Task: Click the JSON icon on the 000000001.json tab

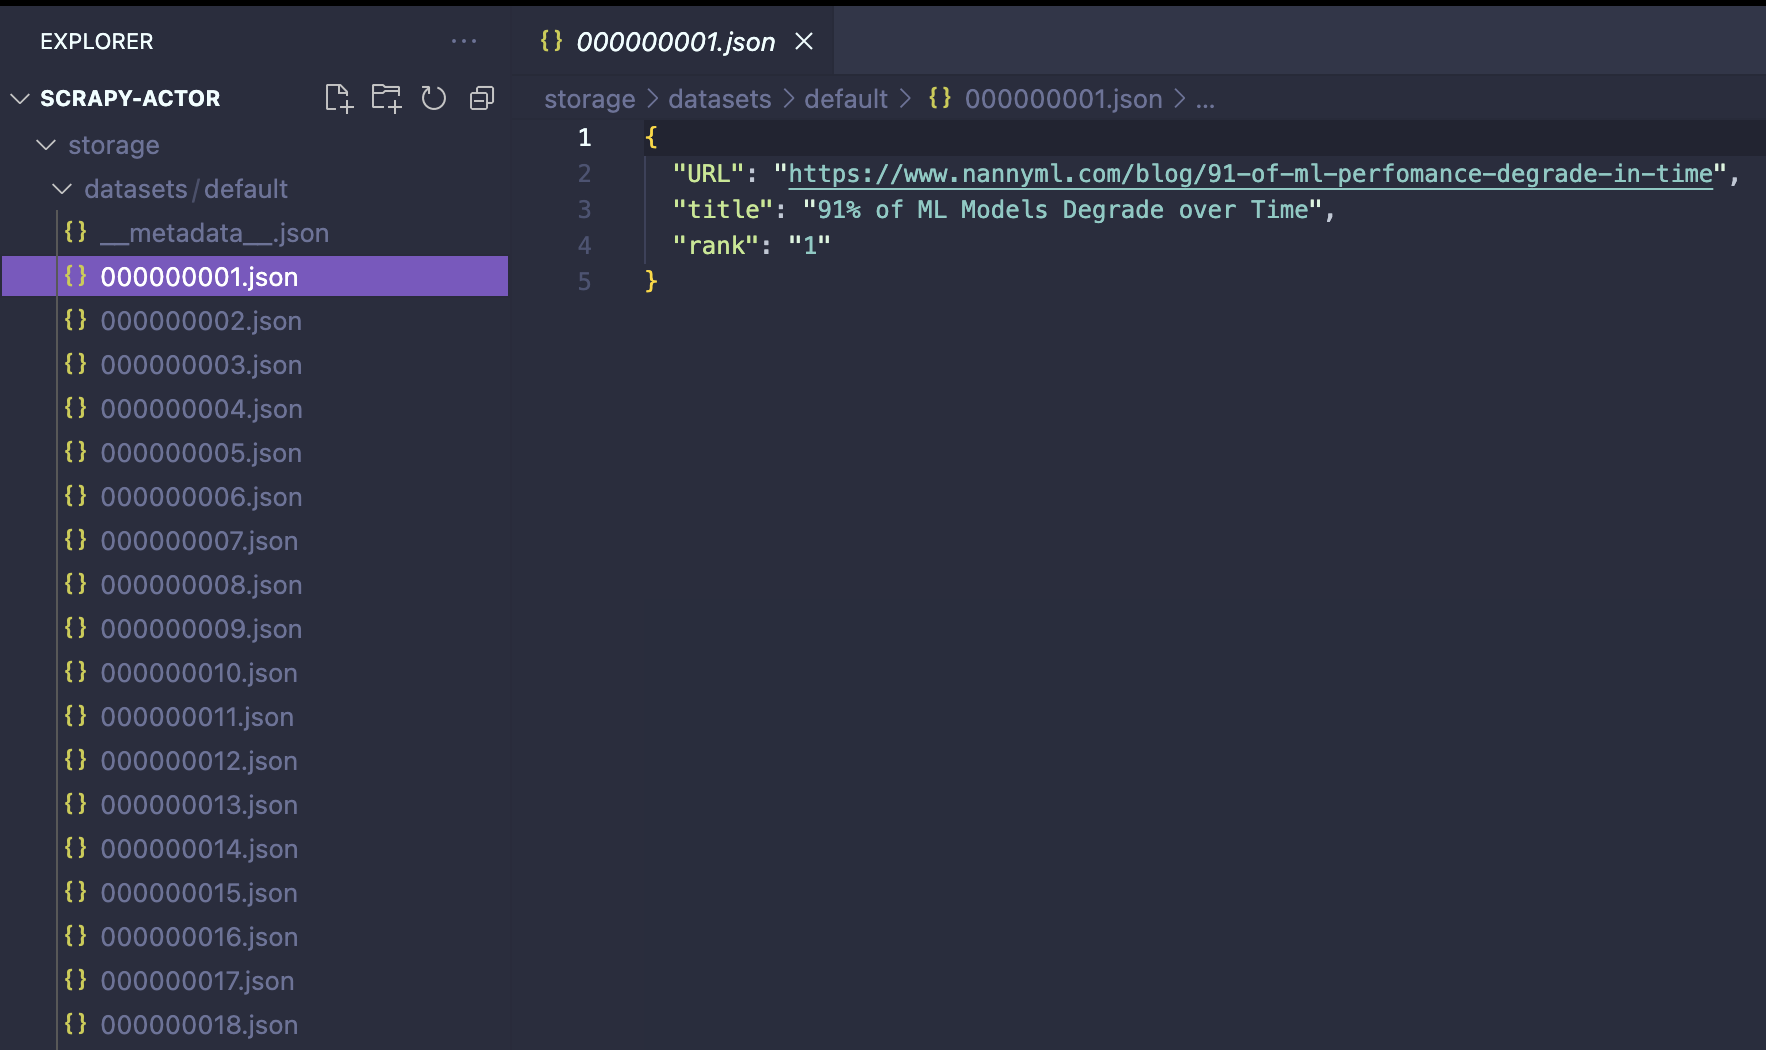Action: [548, 41]
